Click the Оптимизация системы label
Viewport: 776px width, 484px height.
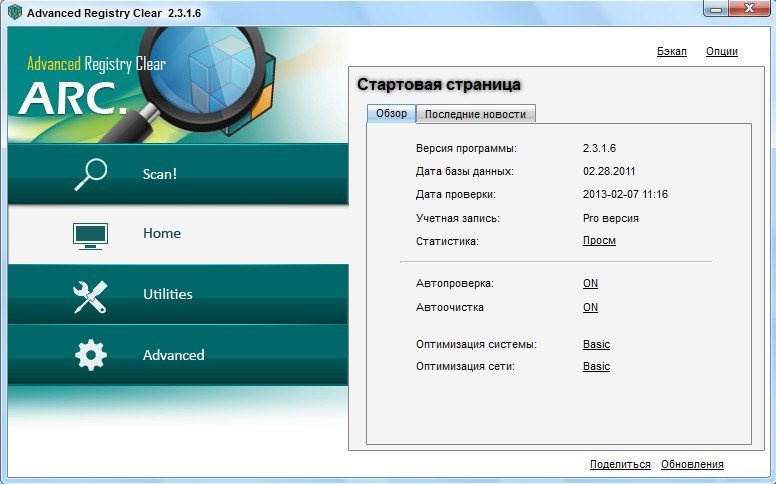[476, 344]
